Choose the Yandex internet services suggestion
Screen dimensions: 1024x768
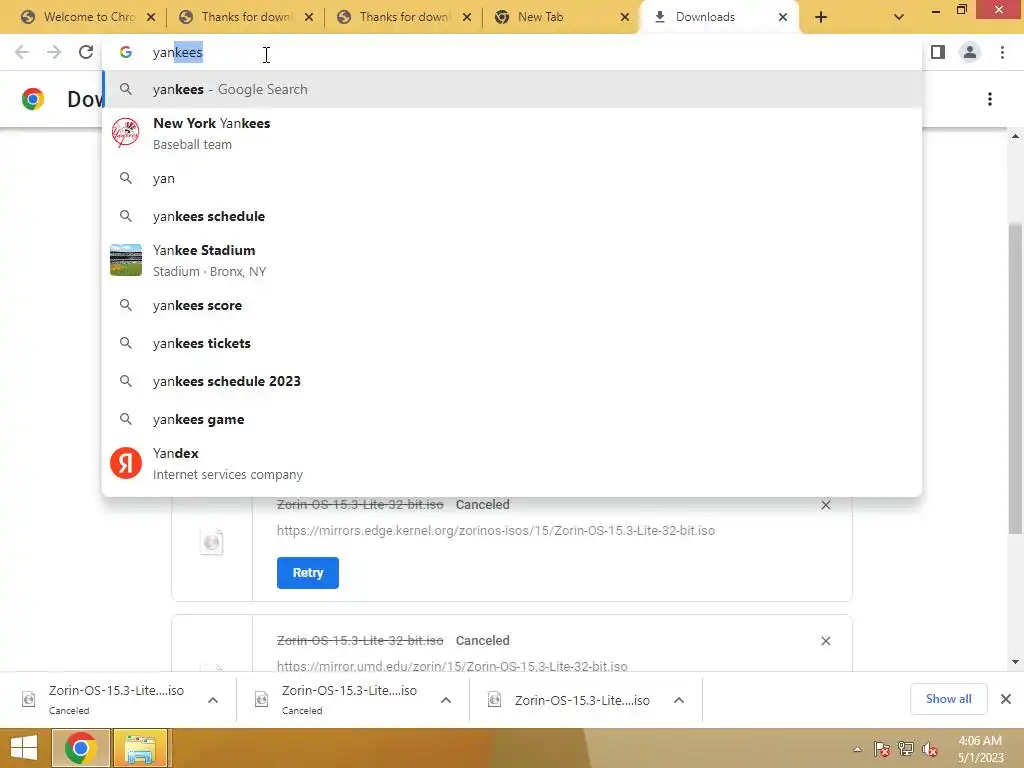point(512,464)
